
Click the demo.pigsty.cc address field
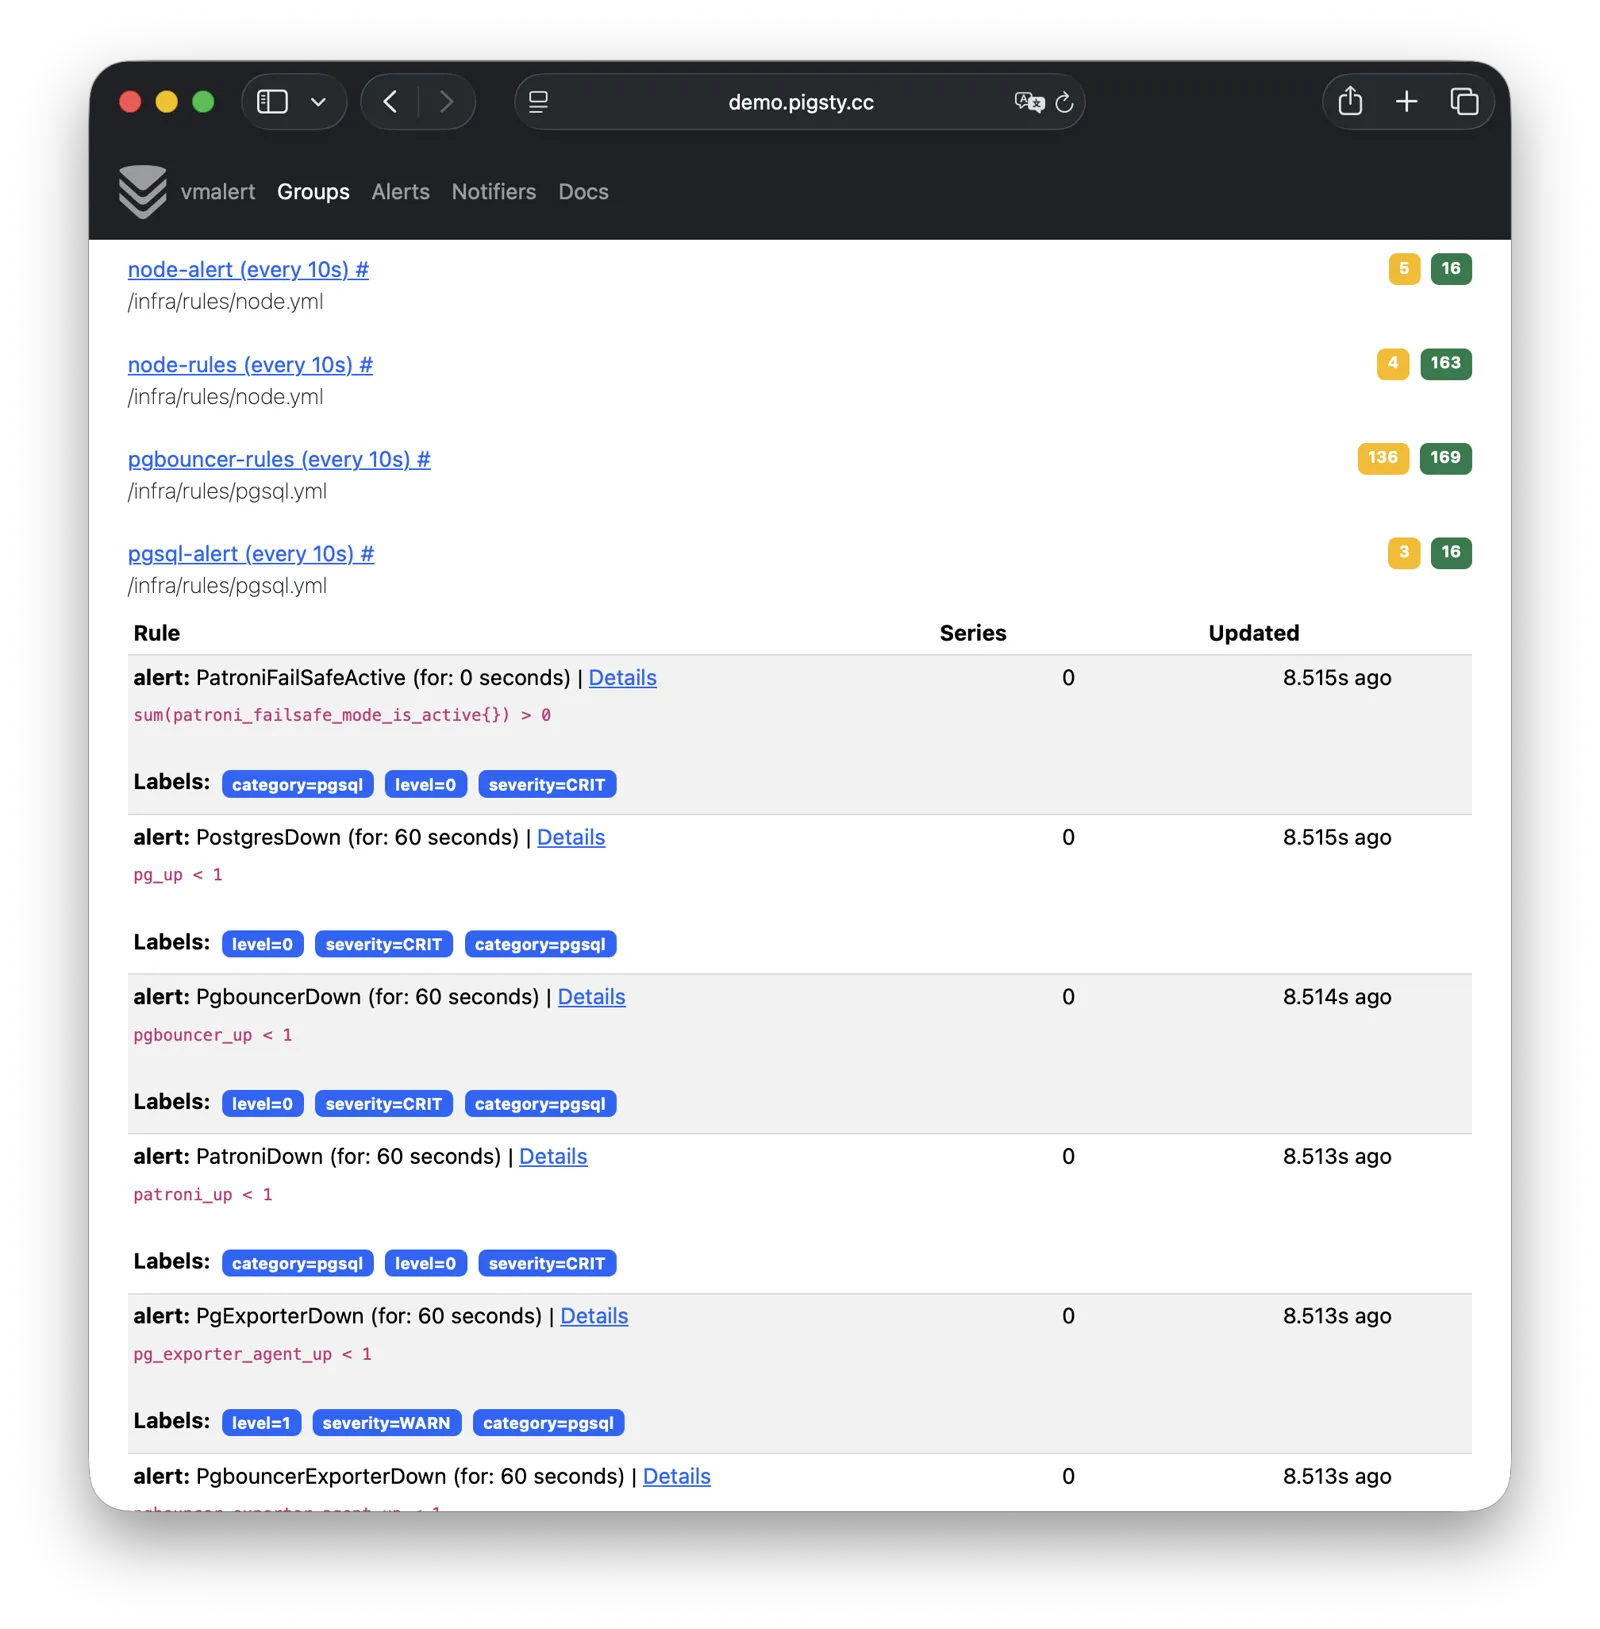pyautogui.click(x=800, y=102)
